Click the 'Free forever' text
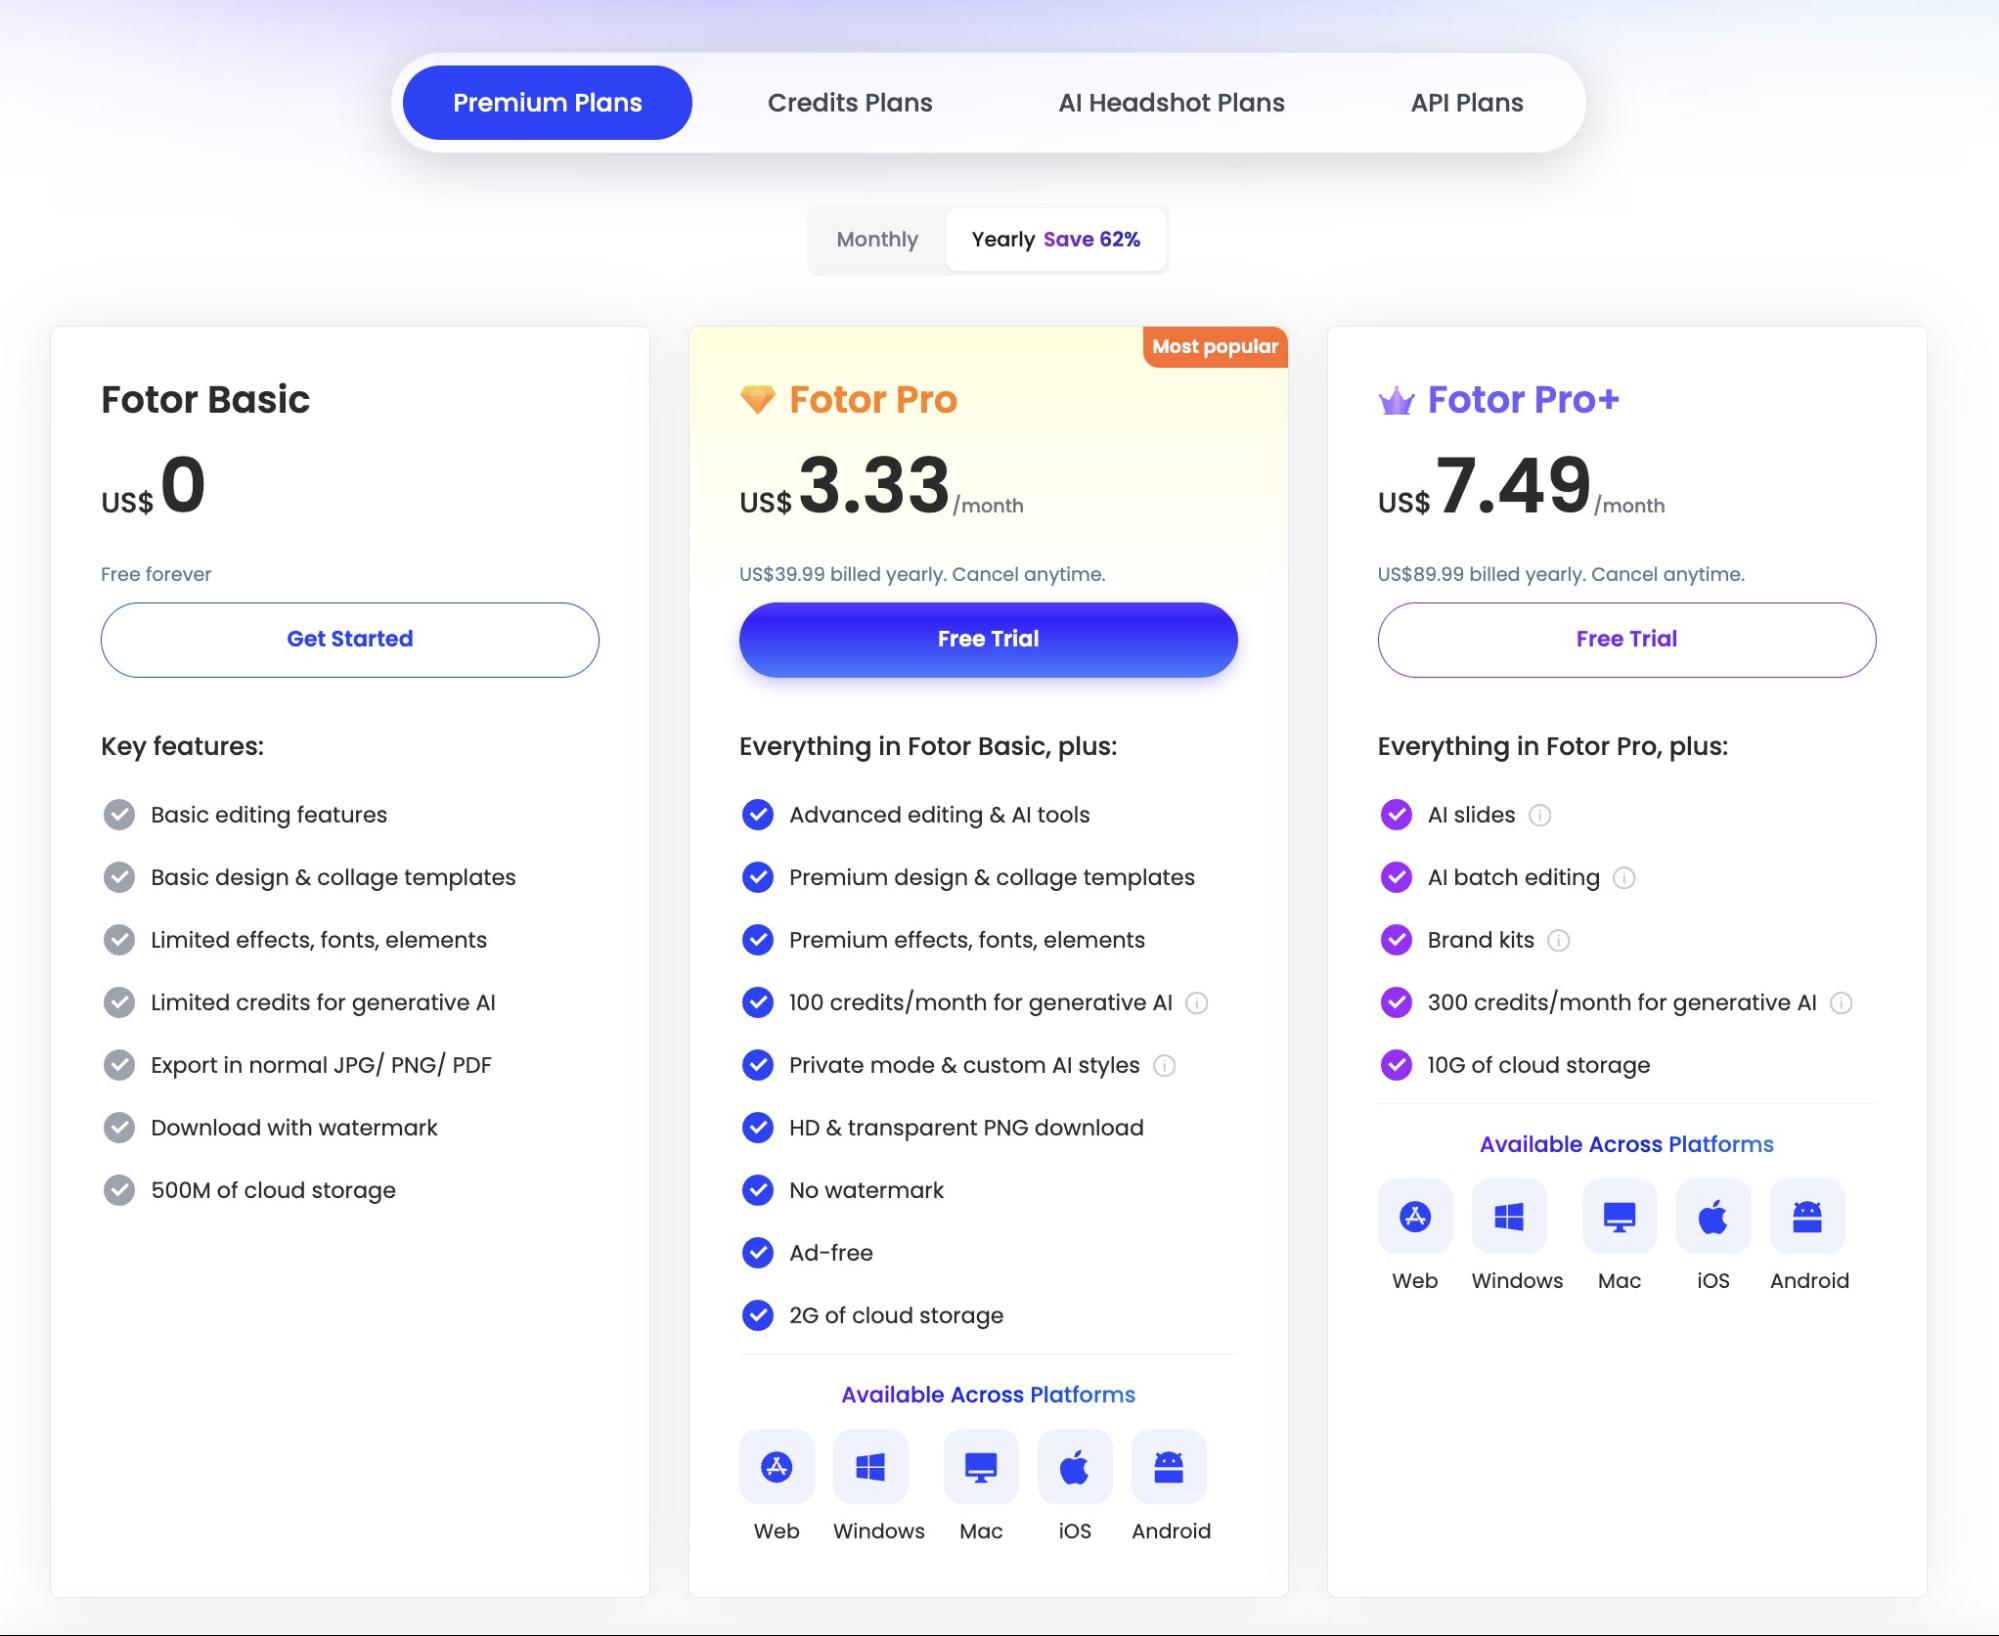Image resolution: width=1999 pixels, height=1636 pixels. 156,574
